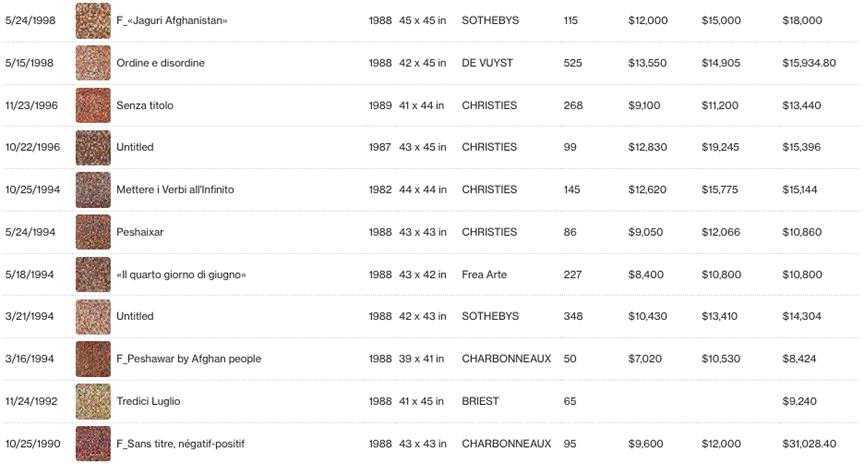
Task: Select the Tredici Luglio title text
Action: 148,401
